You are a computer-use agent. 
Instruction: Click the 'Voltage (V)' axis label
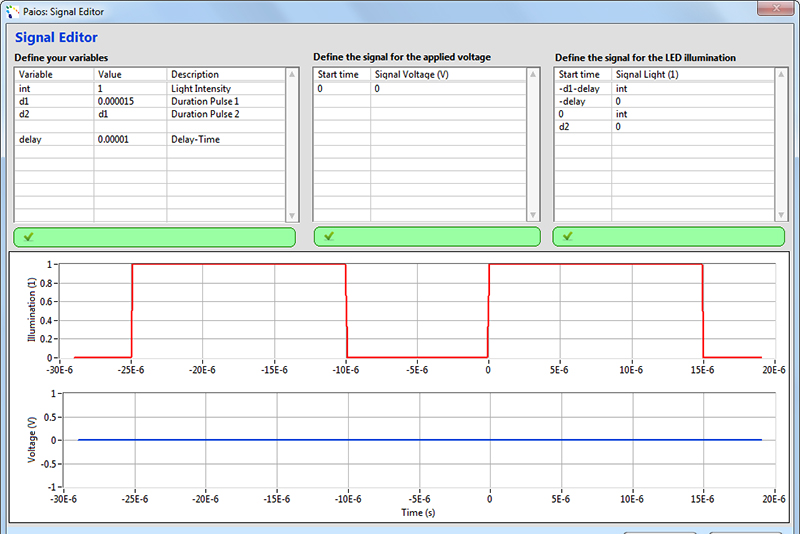tap(32, 439)
